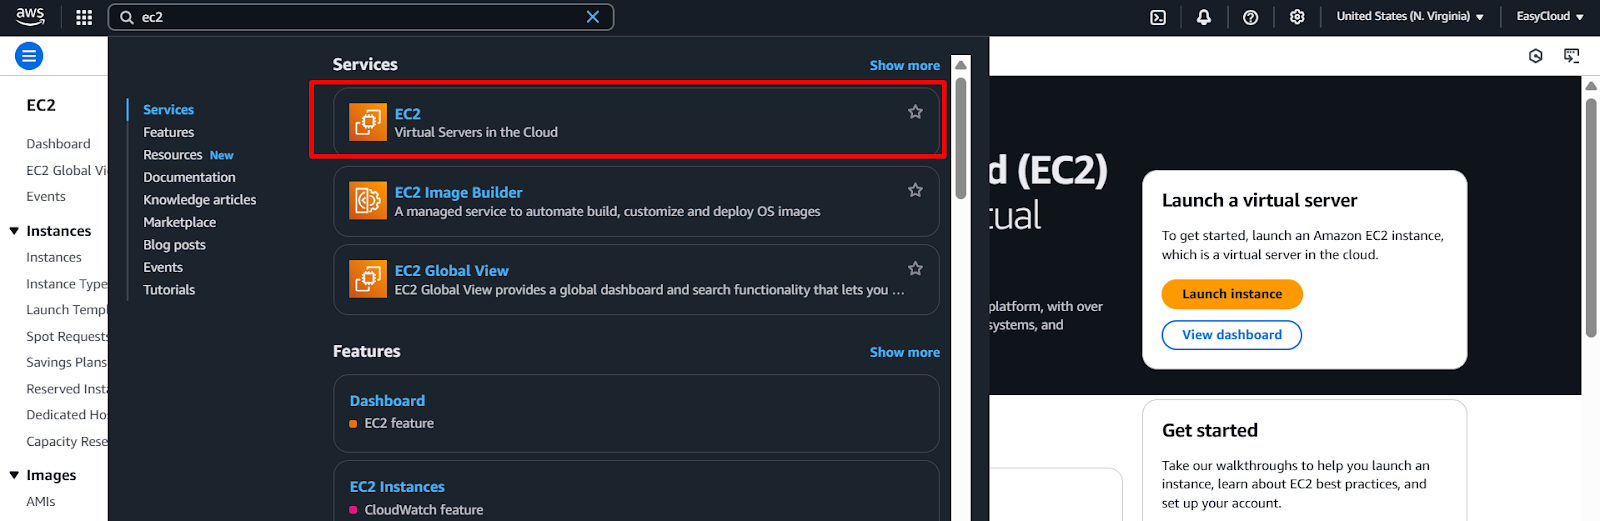Select the Documentation search category
The height and width of the screenshot is (521, 1600).
tap(189, 177)
